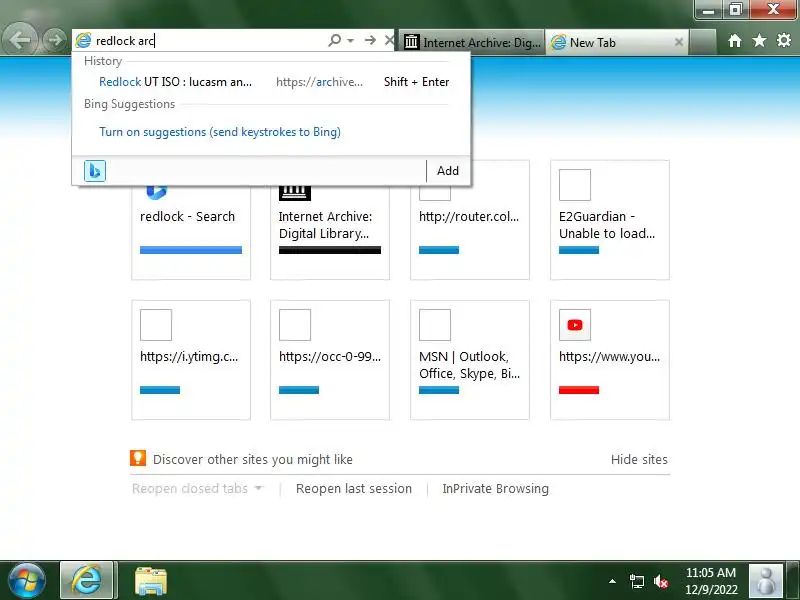Click the orange lightbulb discover icon
This screenshot has width=800, height=600.
pyautogui.click(x=138, y=458)
